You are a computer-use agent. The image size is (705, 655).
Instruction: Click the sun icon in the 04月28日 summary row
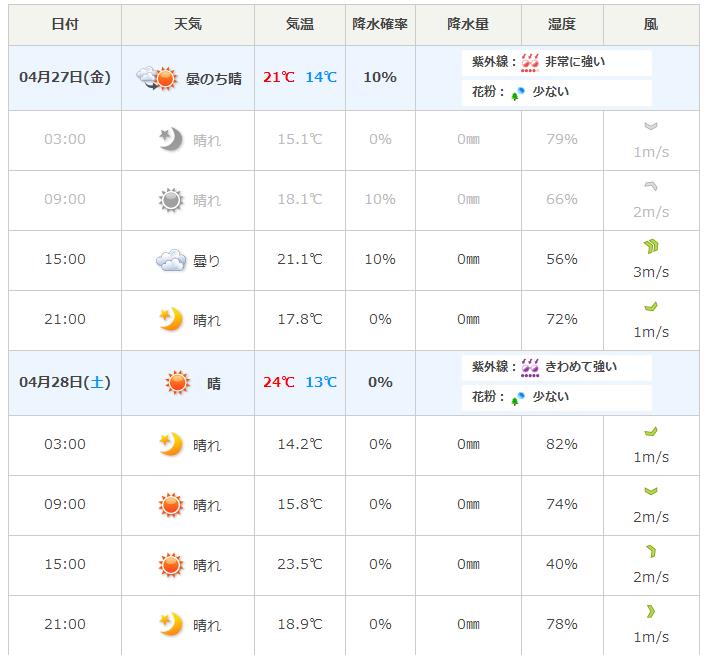click(x=178, y=382)
